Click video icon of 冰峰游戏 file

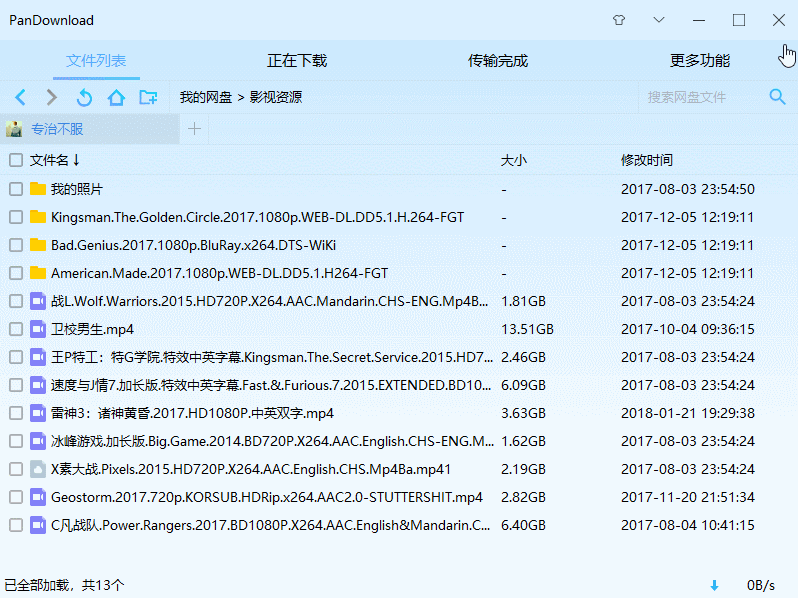pos(38,441)
